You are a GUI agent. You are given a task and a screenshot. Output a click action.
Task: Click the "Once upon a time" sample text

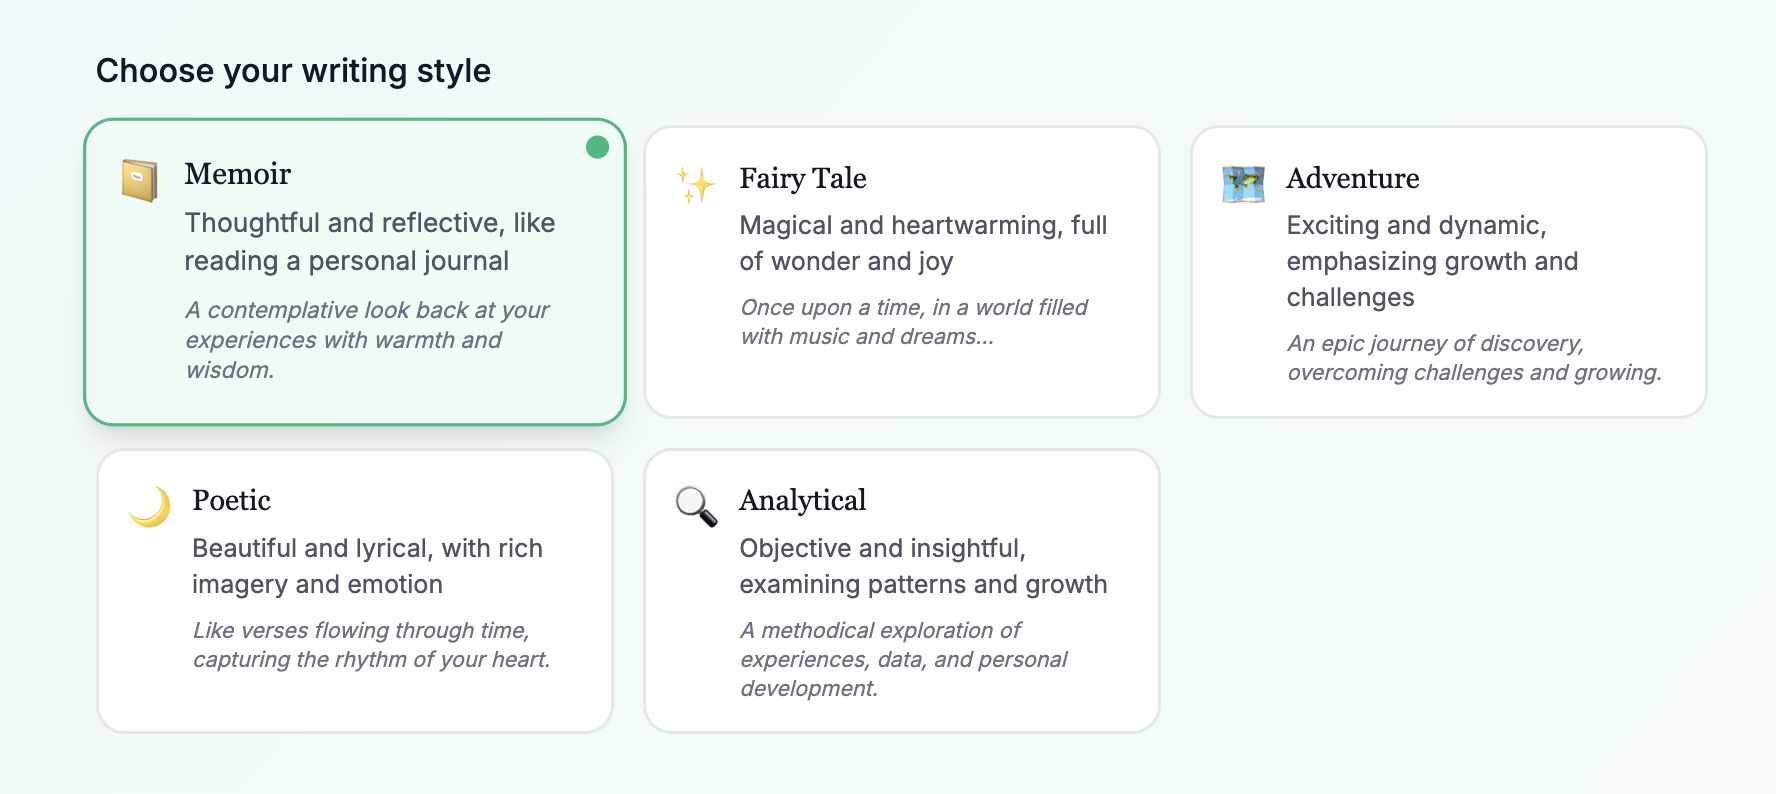coord(913,322)
